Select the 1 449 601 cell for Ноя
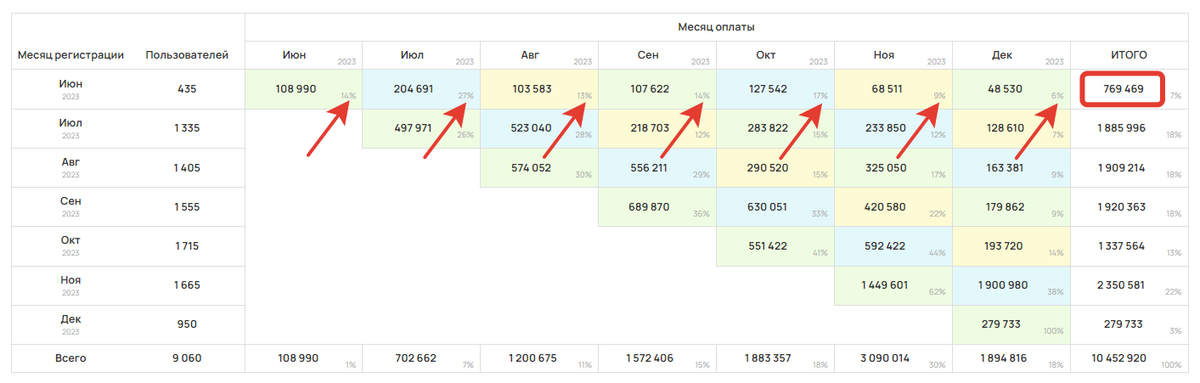The width and height of the screenshot is (1200, 383). (885, 285)
